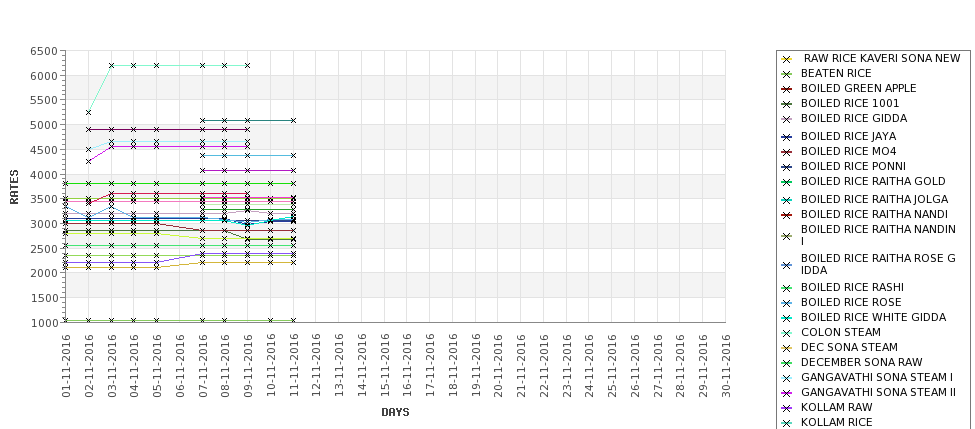Click the 2000 value on rates axis

(x=44, y=273)
